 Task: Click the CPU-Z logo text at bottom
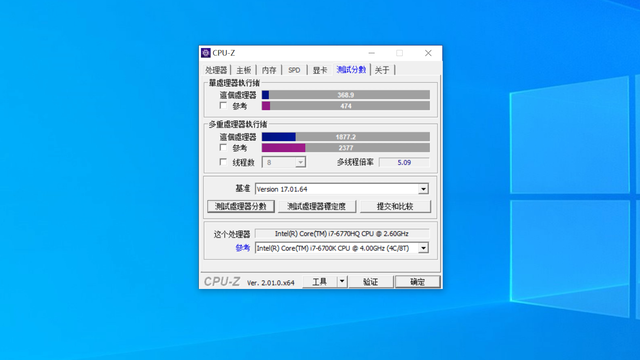[222, 282]
